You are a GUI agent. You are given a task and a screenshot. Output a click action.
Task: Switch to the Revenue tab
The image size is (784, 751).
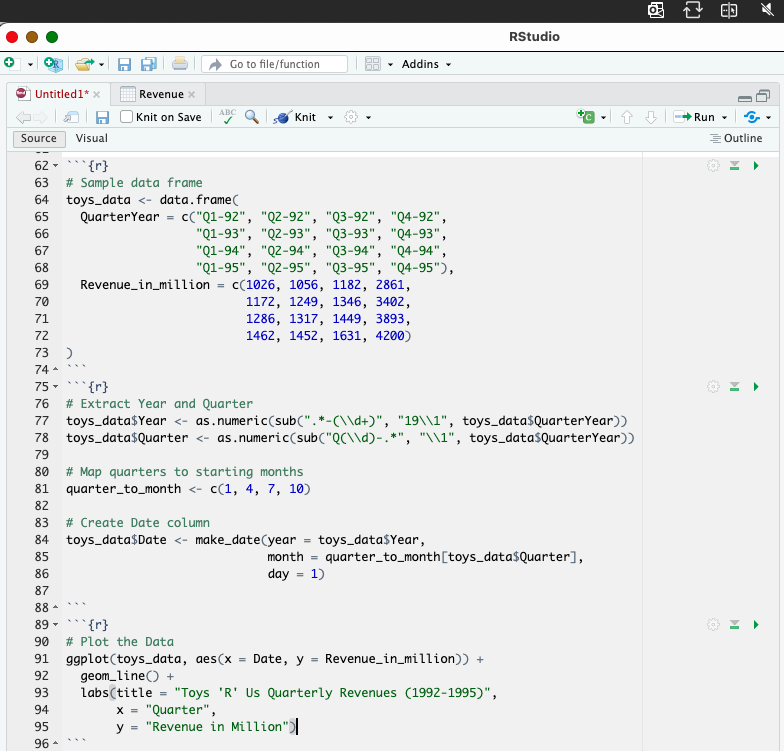point(161,94)
